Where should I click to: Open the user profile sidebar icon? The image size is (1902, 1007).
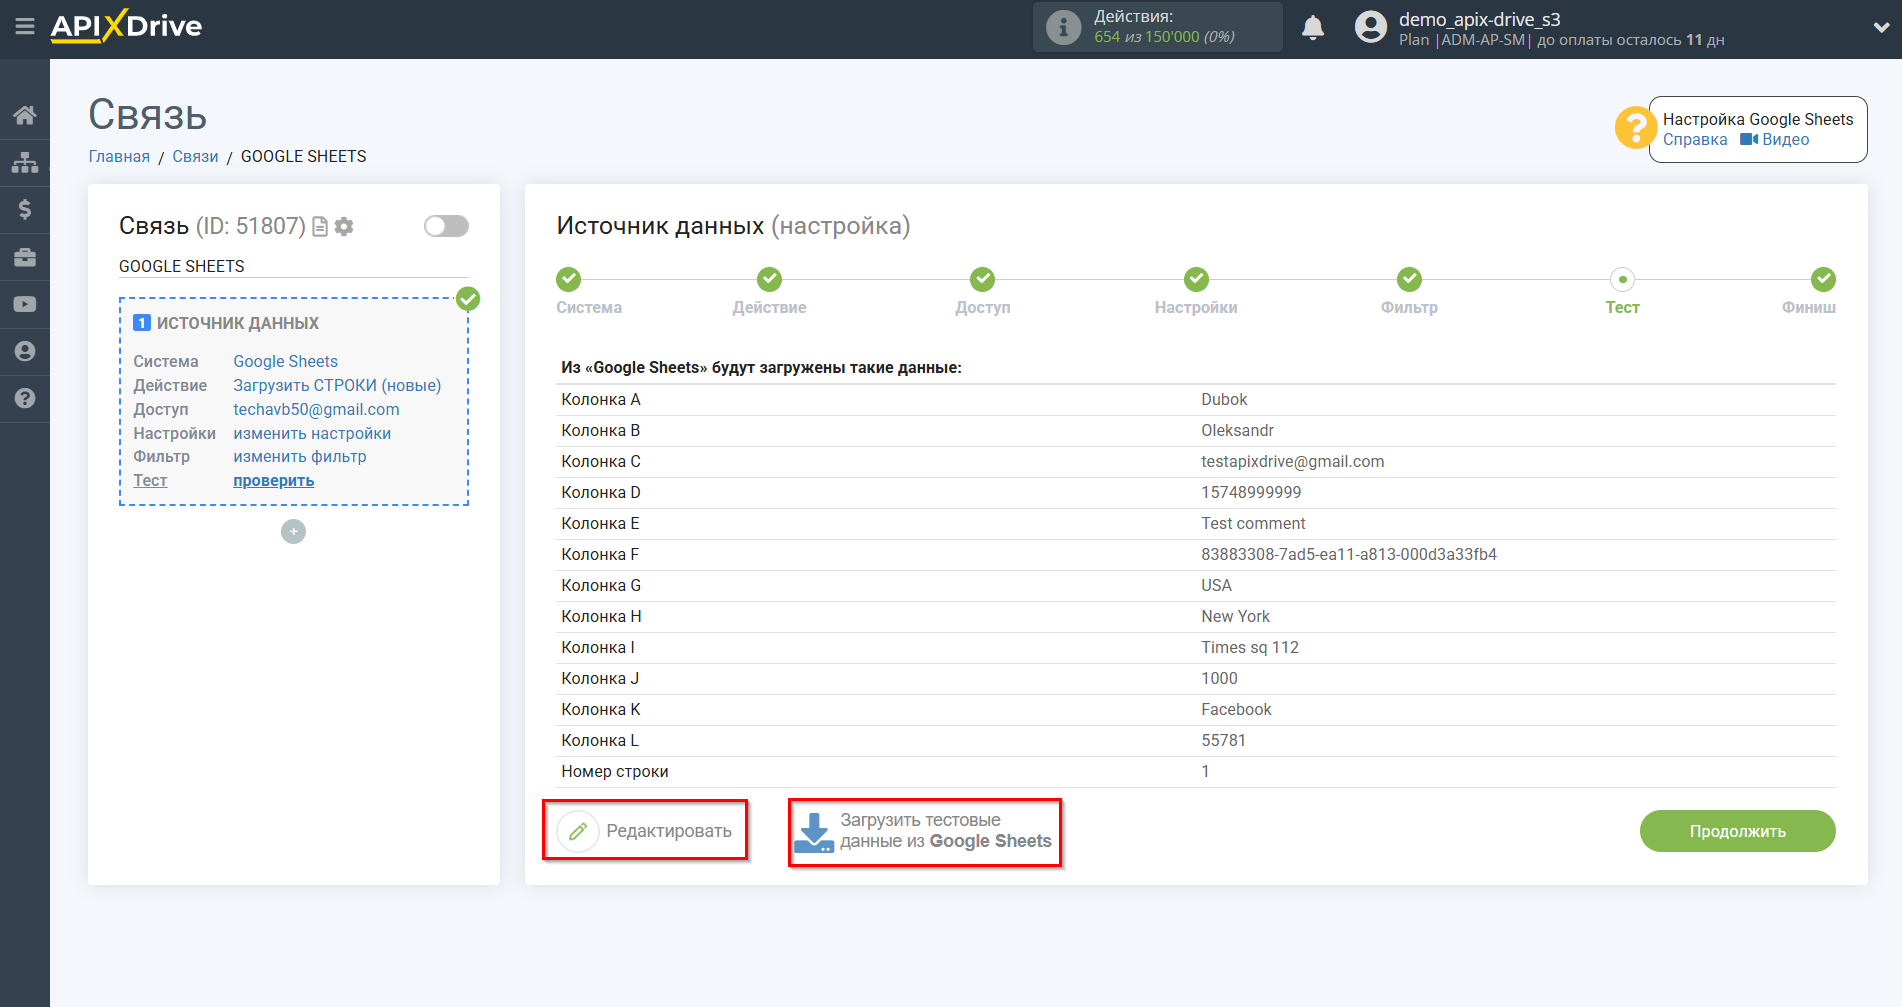25,351
